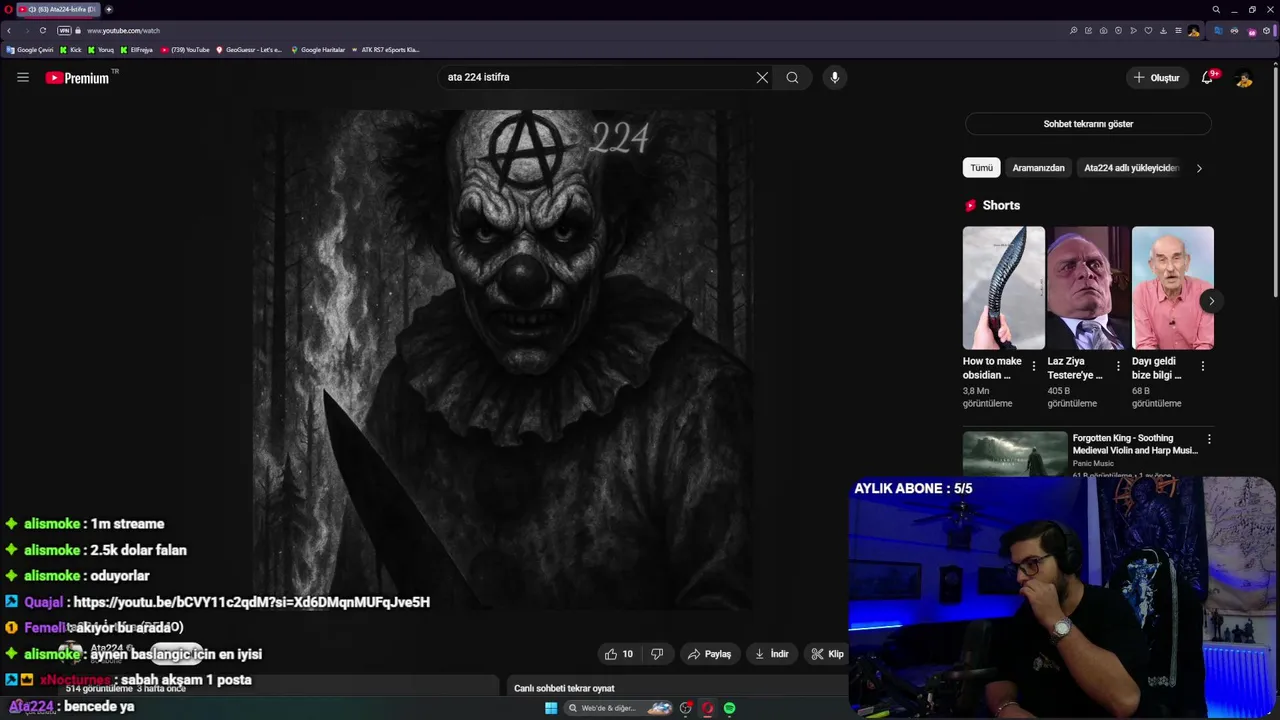Screen dimensions: 1280x720
Task: Open the Oluştur create button
Action: pyautogui.click(x=1157, y=77)
